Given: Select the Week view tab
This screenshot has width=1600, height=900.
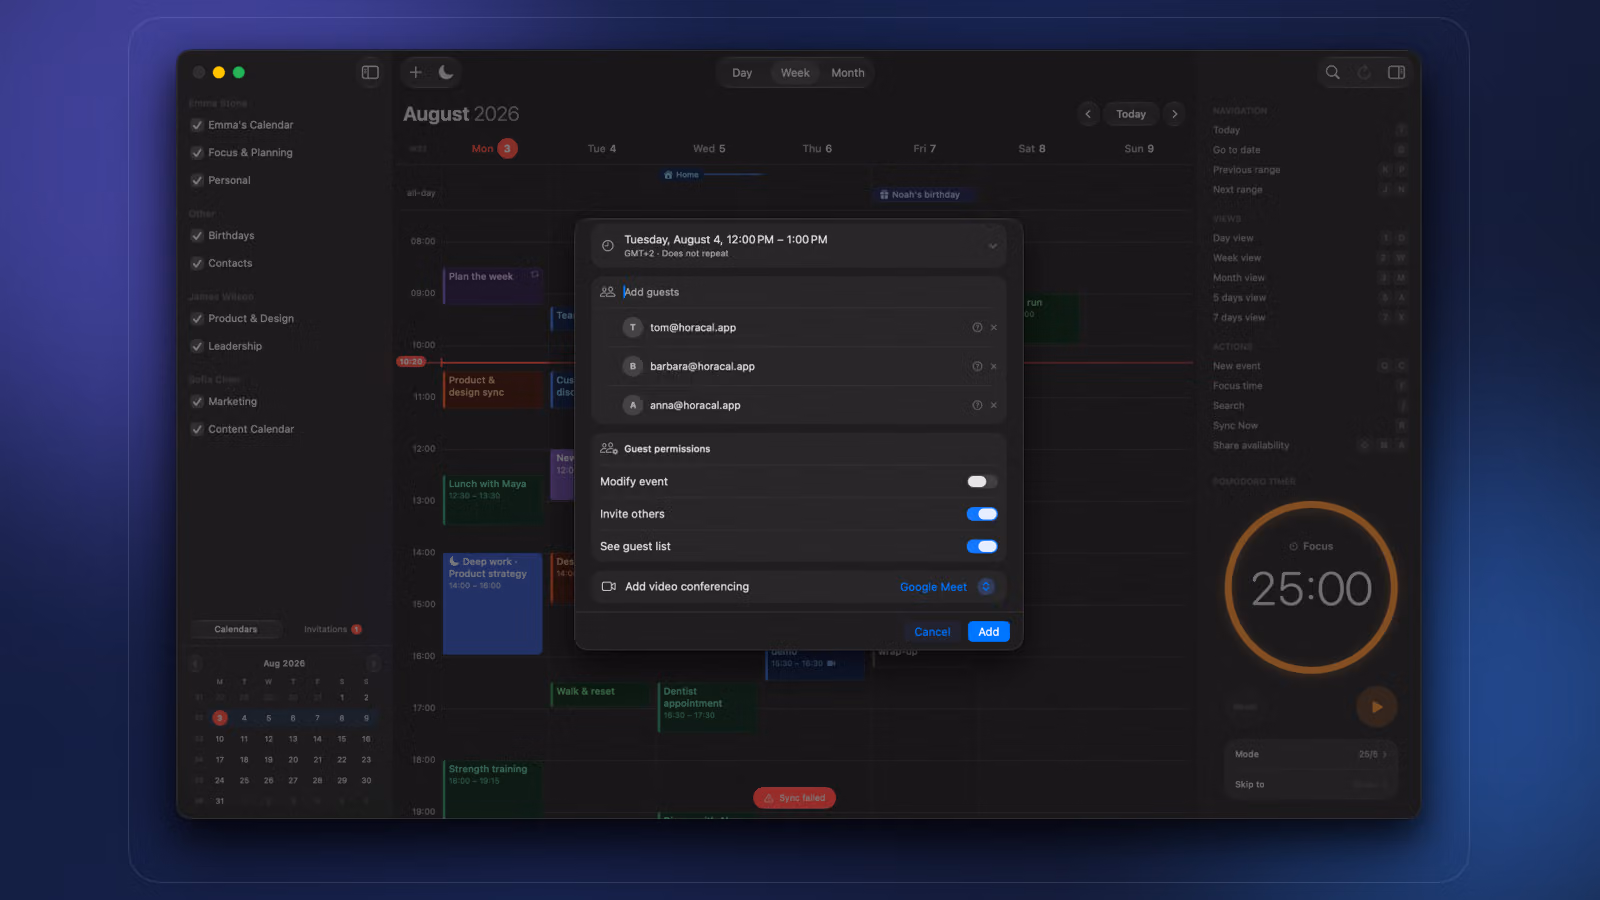Looking at the screenshot, I should tap(795, 73).
